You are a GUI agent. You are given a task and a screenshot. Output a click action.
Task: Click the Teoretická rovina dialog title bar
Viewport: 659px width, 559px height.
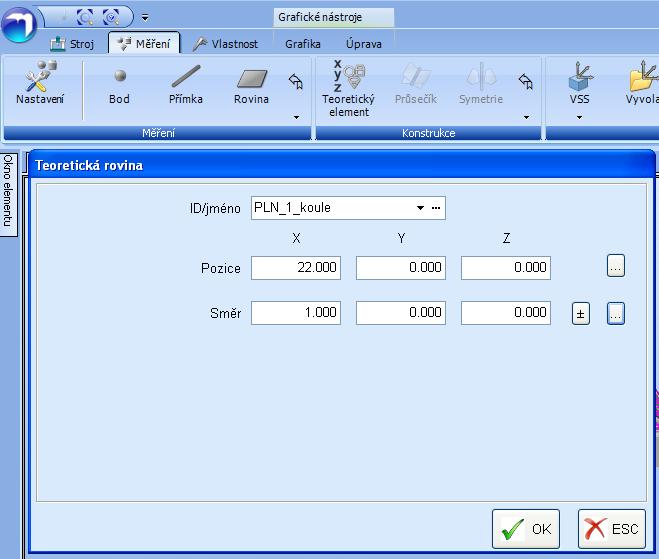341,165
